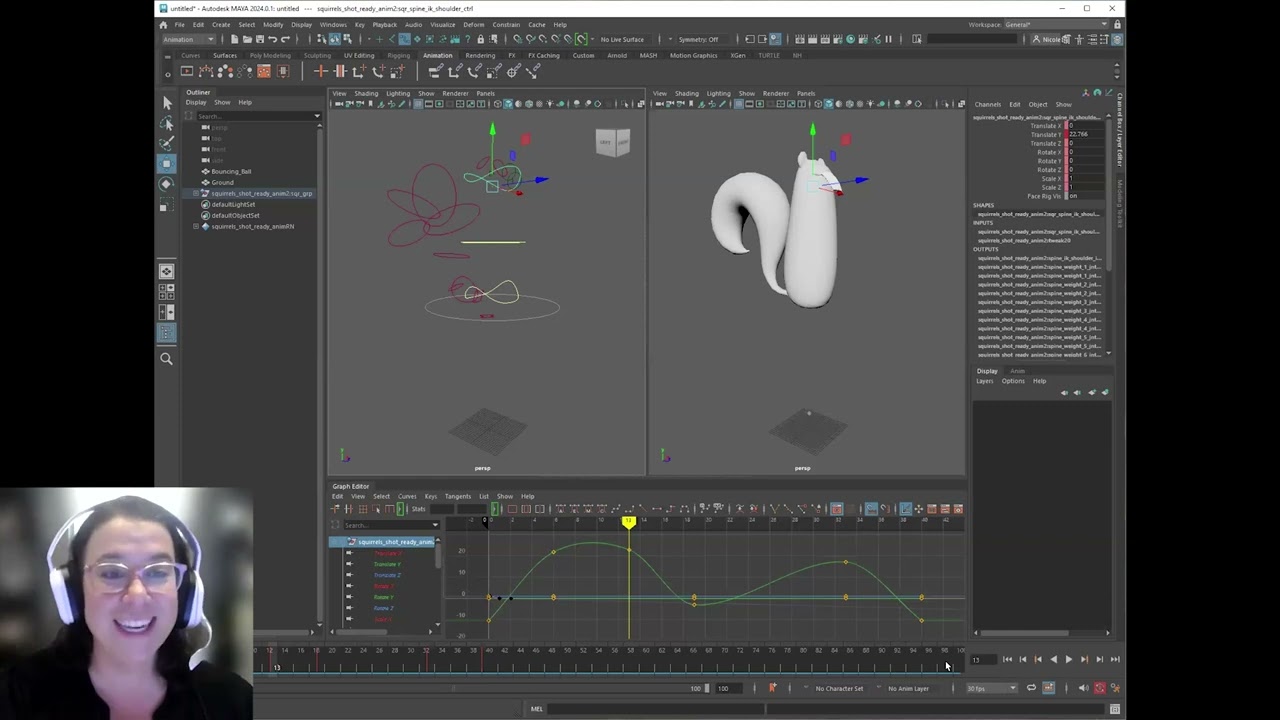Viewport: 1280px width, 720px height.
Task: Click the Motion Trail shelf icon
Action: [206, 71]
